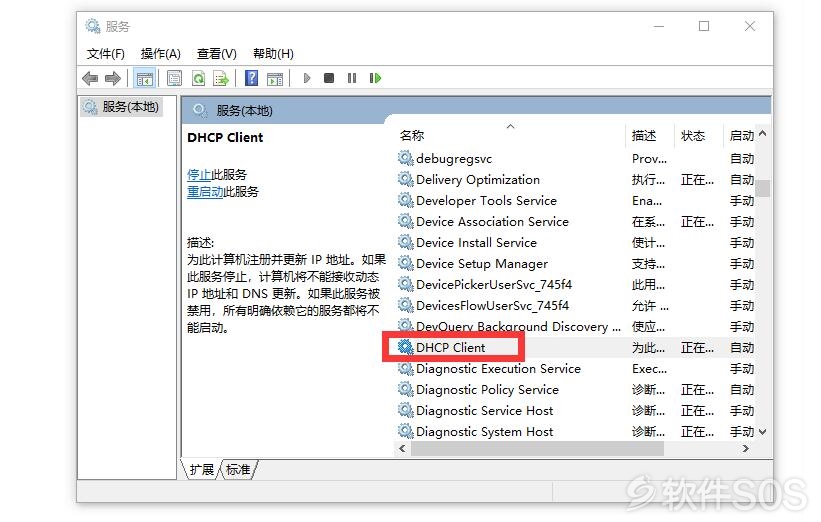
Task: Toggle the action pane toolbar icon
Action: (275, 79)
